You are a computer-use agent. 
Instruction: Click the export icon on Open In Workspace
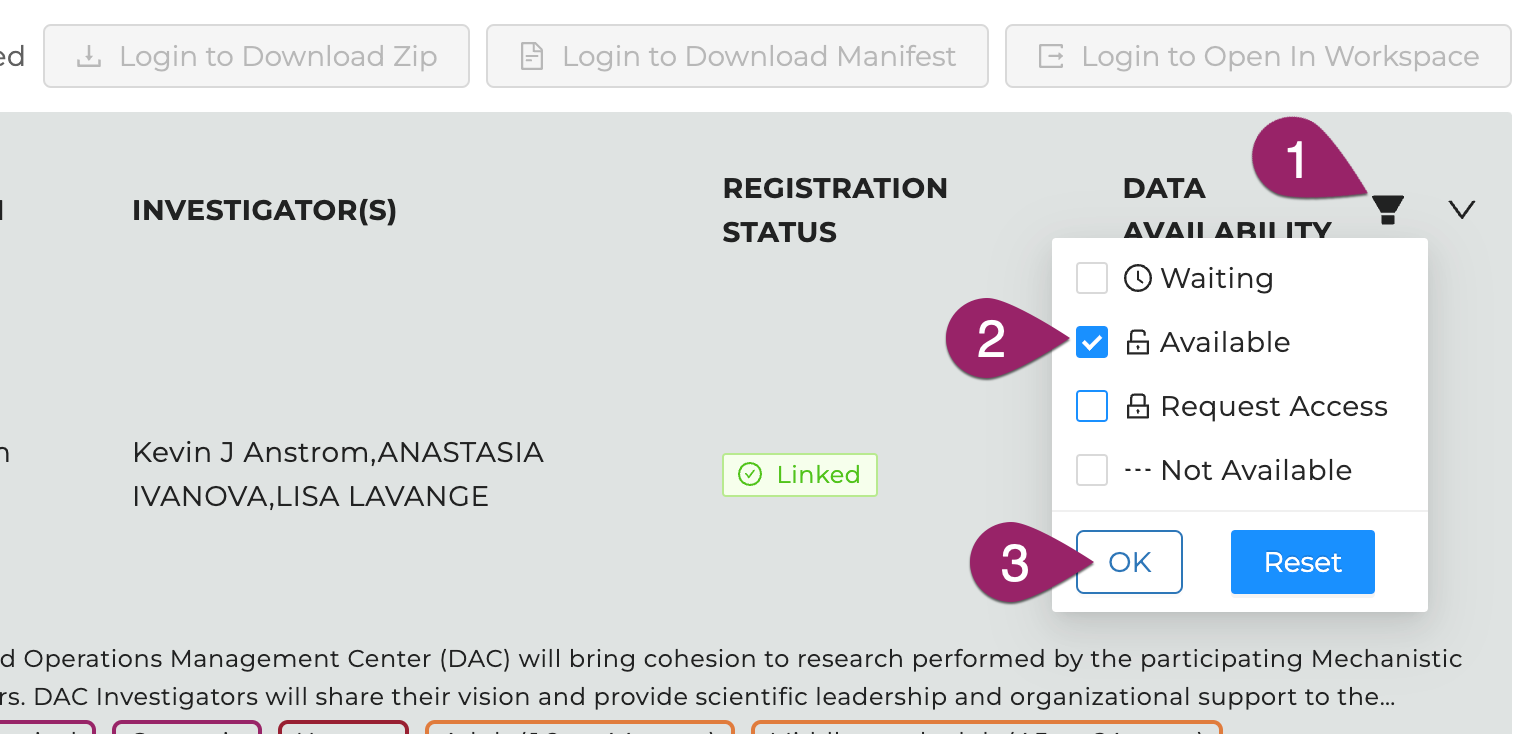click(x=1051, y=56)
